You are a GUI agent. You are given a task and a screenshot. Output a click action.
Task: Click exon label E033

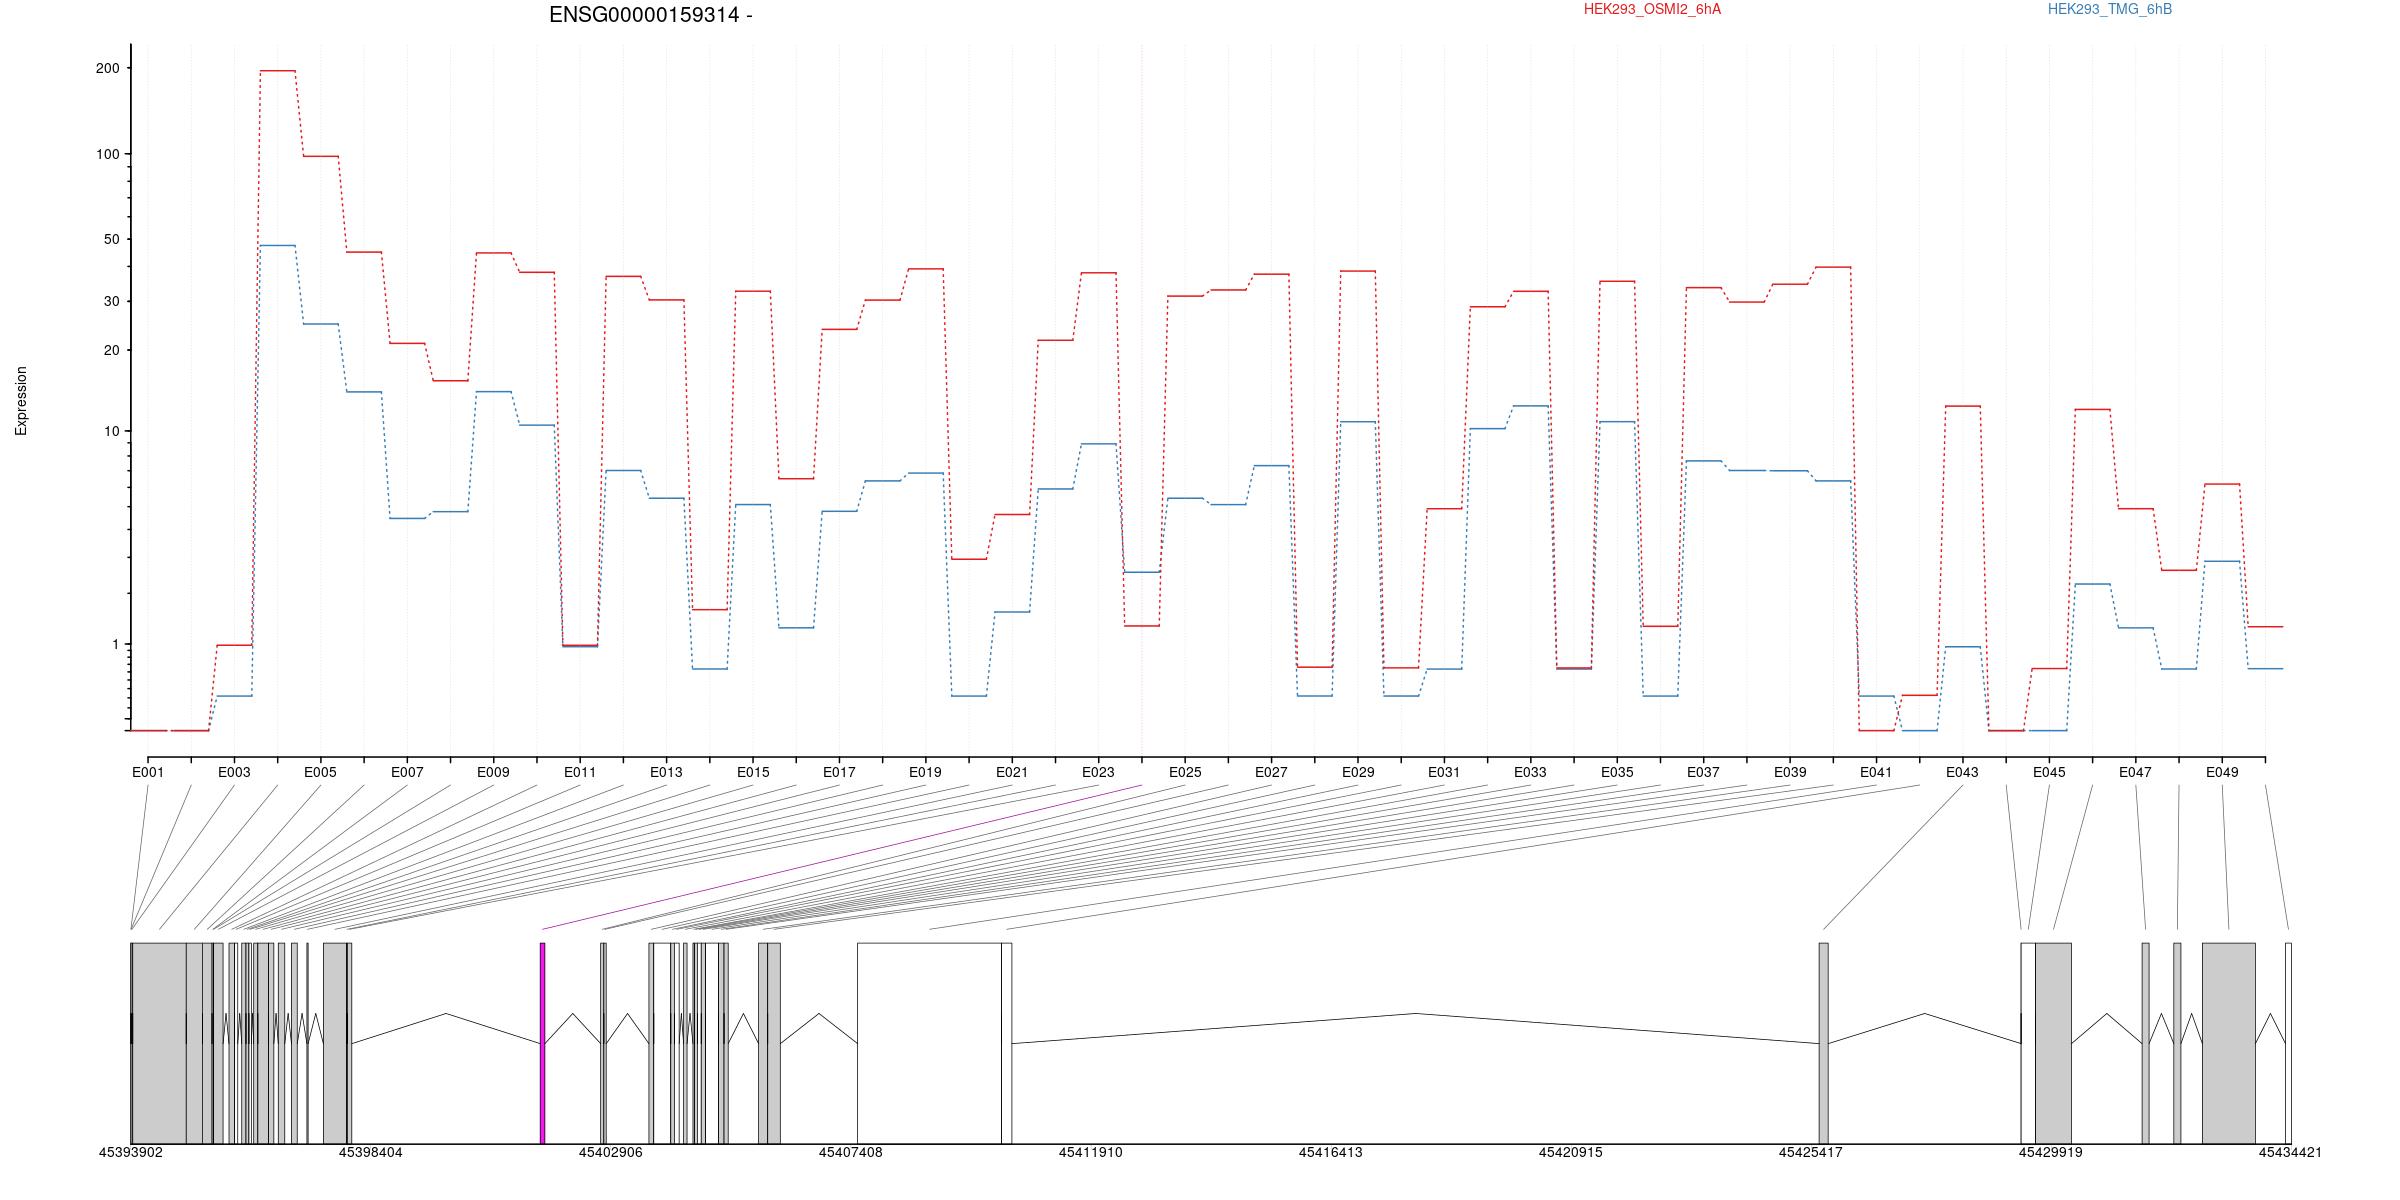click(1530, 772)
